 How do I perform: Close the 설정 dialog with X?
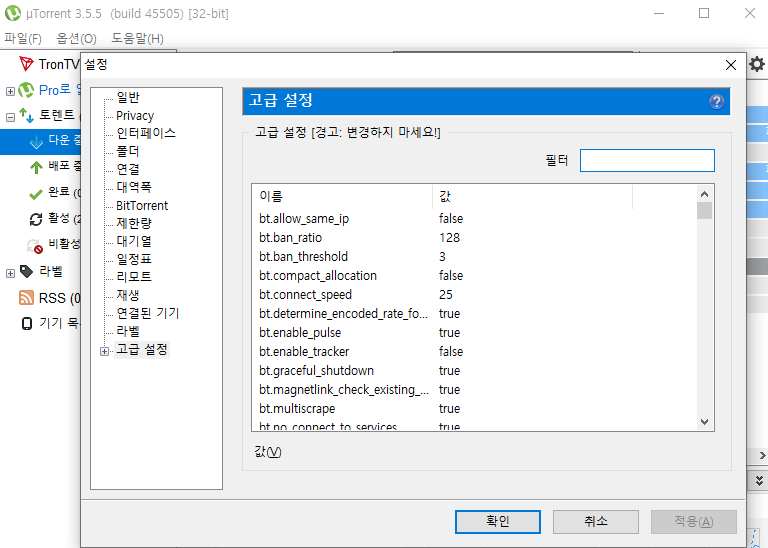point(730,65)
